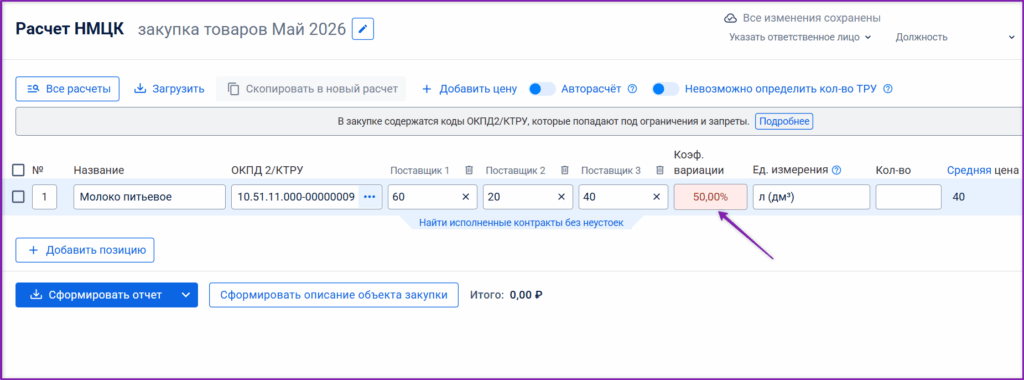Click the Поставщик 3 column header
Viewport: 1024px width, 380px height.
pos(611,170)
